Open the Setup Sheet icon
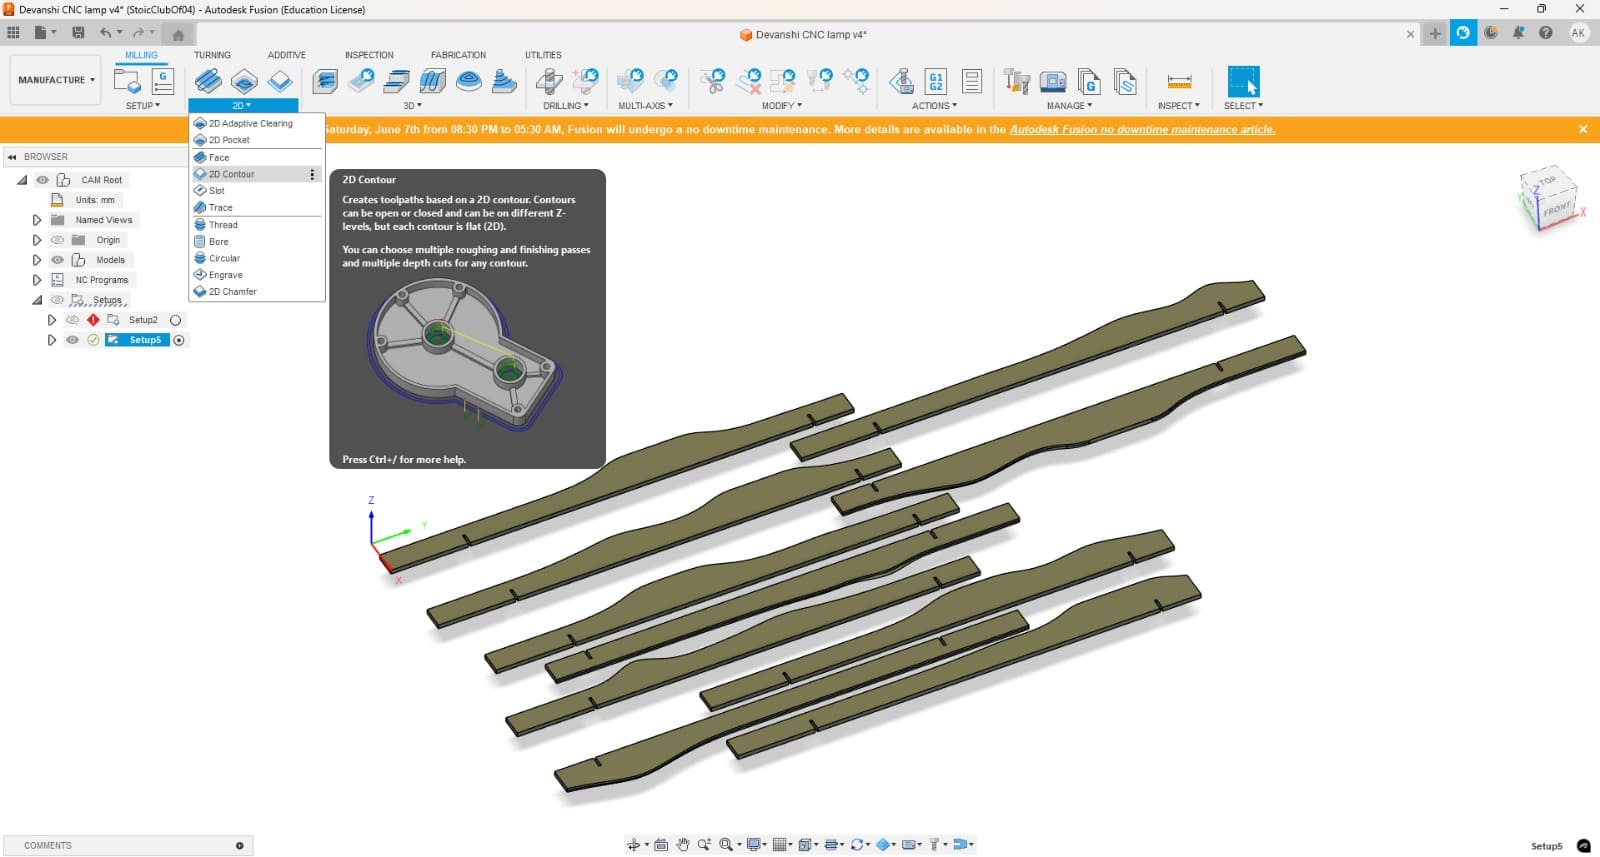Viewport: 1600px width, 857px height. click(972, 81)
